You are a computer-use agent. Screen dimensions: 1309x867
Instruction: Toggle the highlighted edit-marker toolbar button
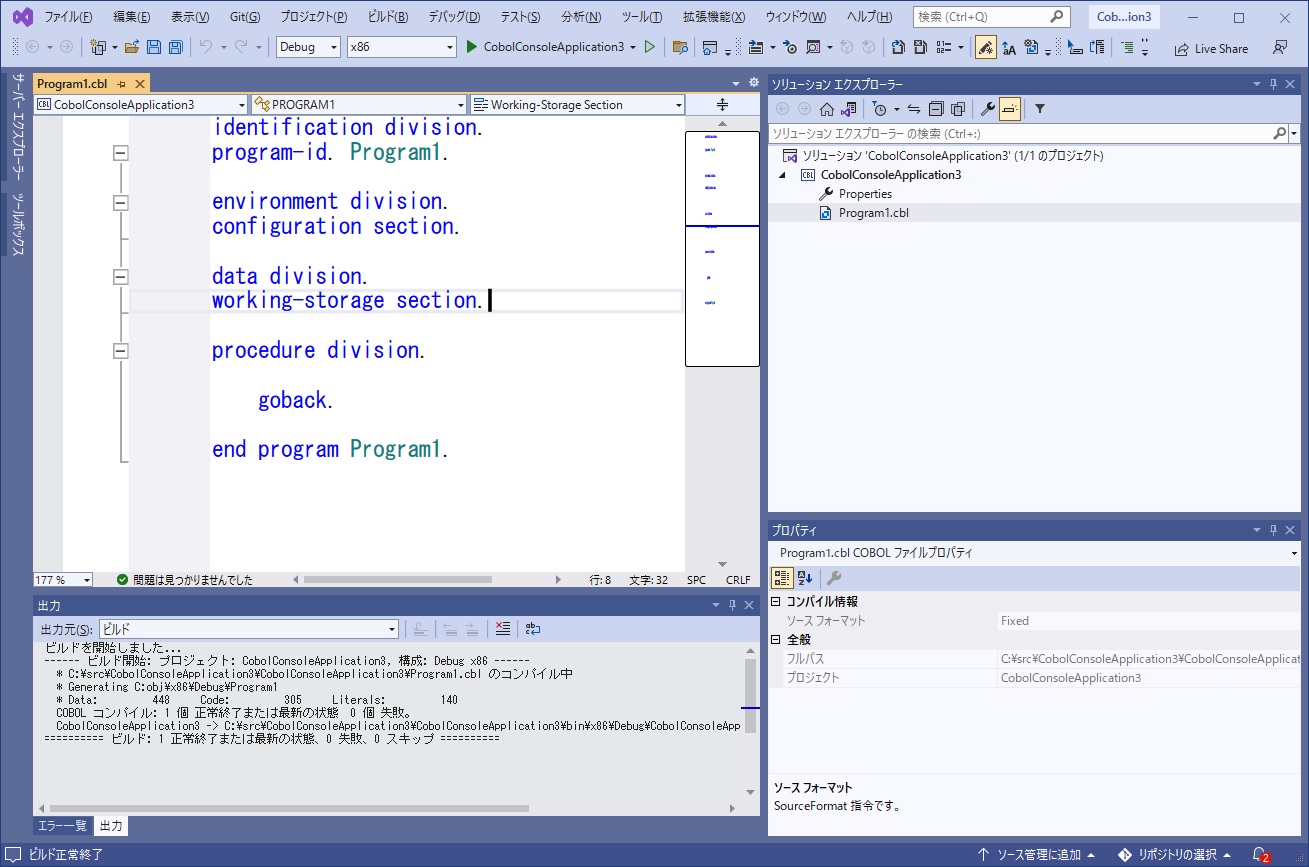(986, 47)
